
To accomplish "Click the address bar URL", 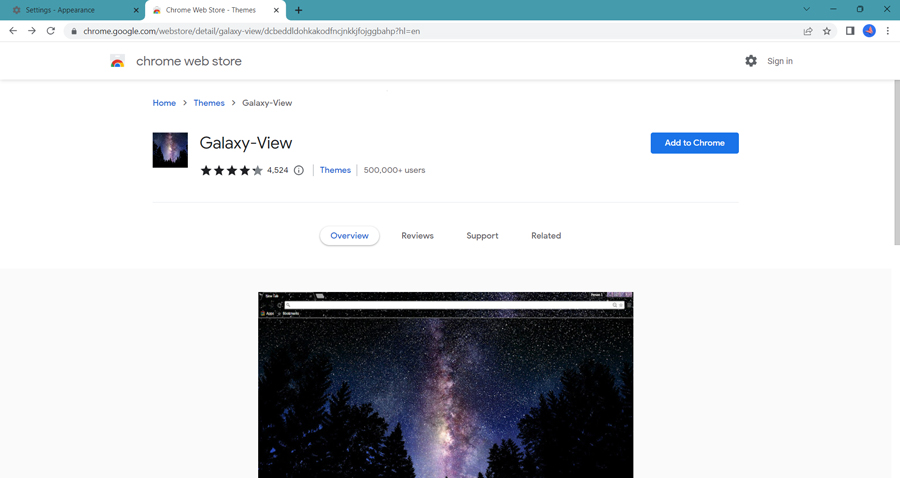I will (251, 31).
